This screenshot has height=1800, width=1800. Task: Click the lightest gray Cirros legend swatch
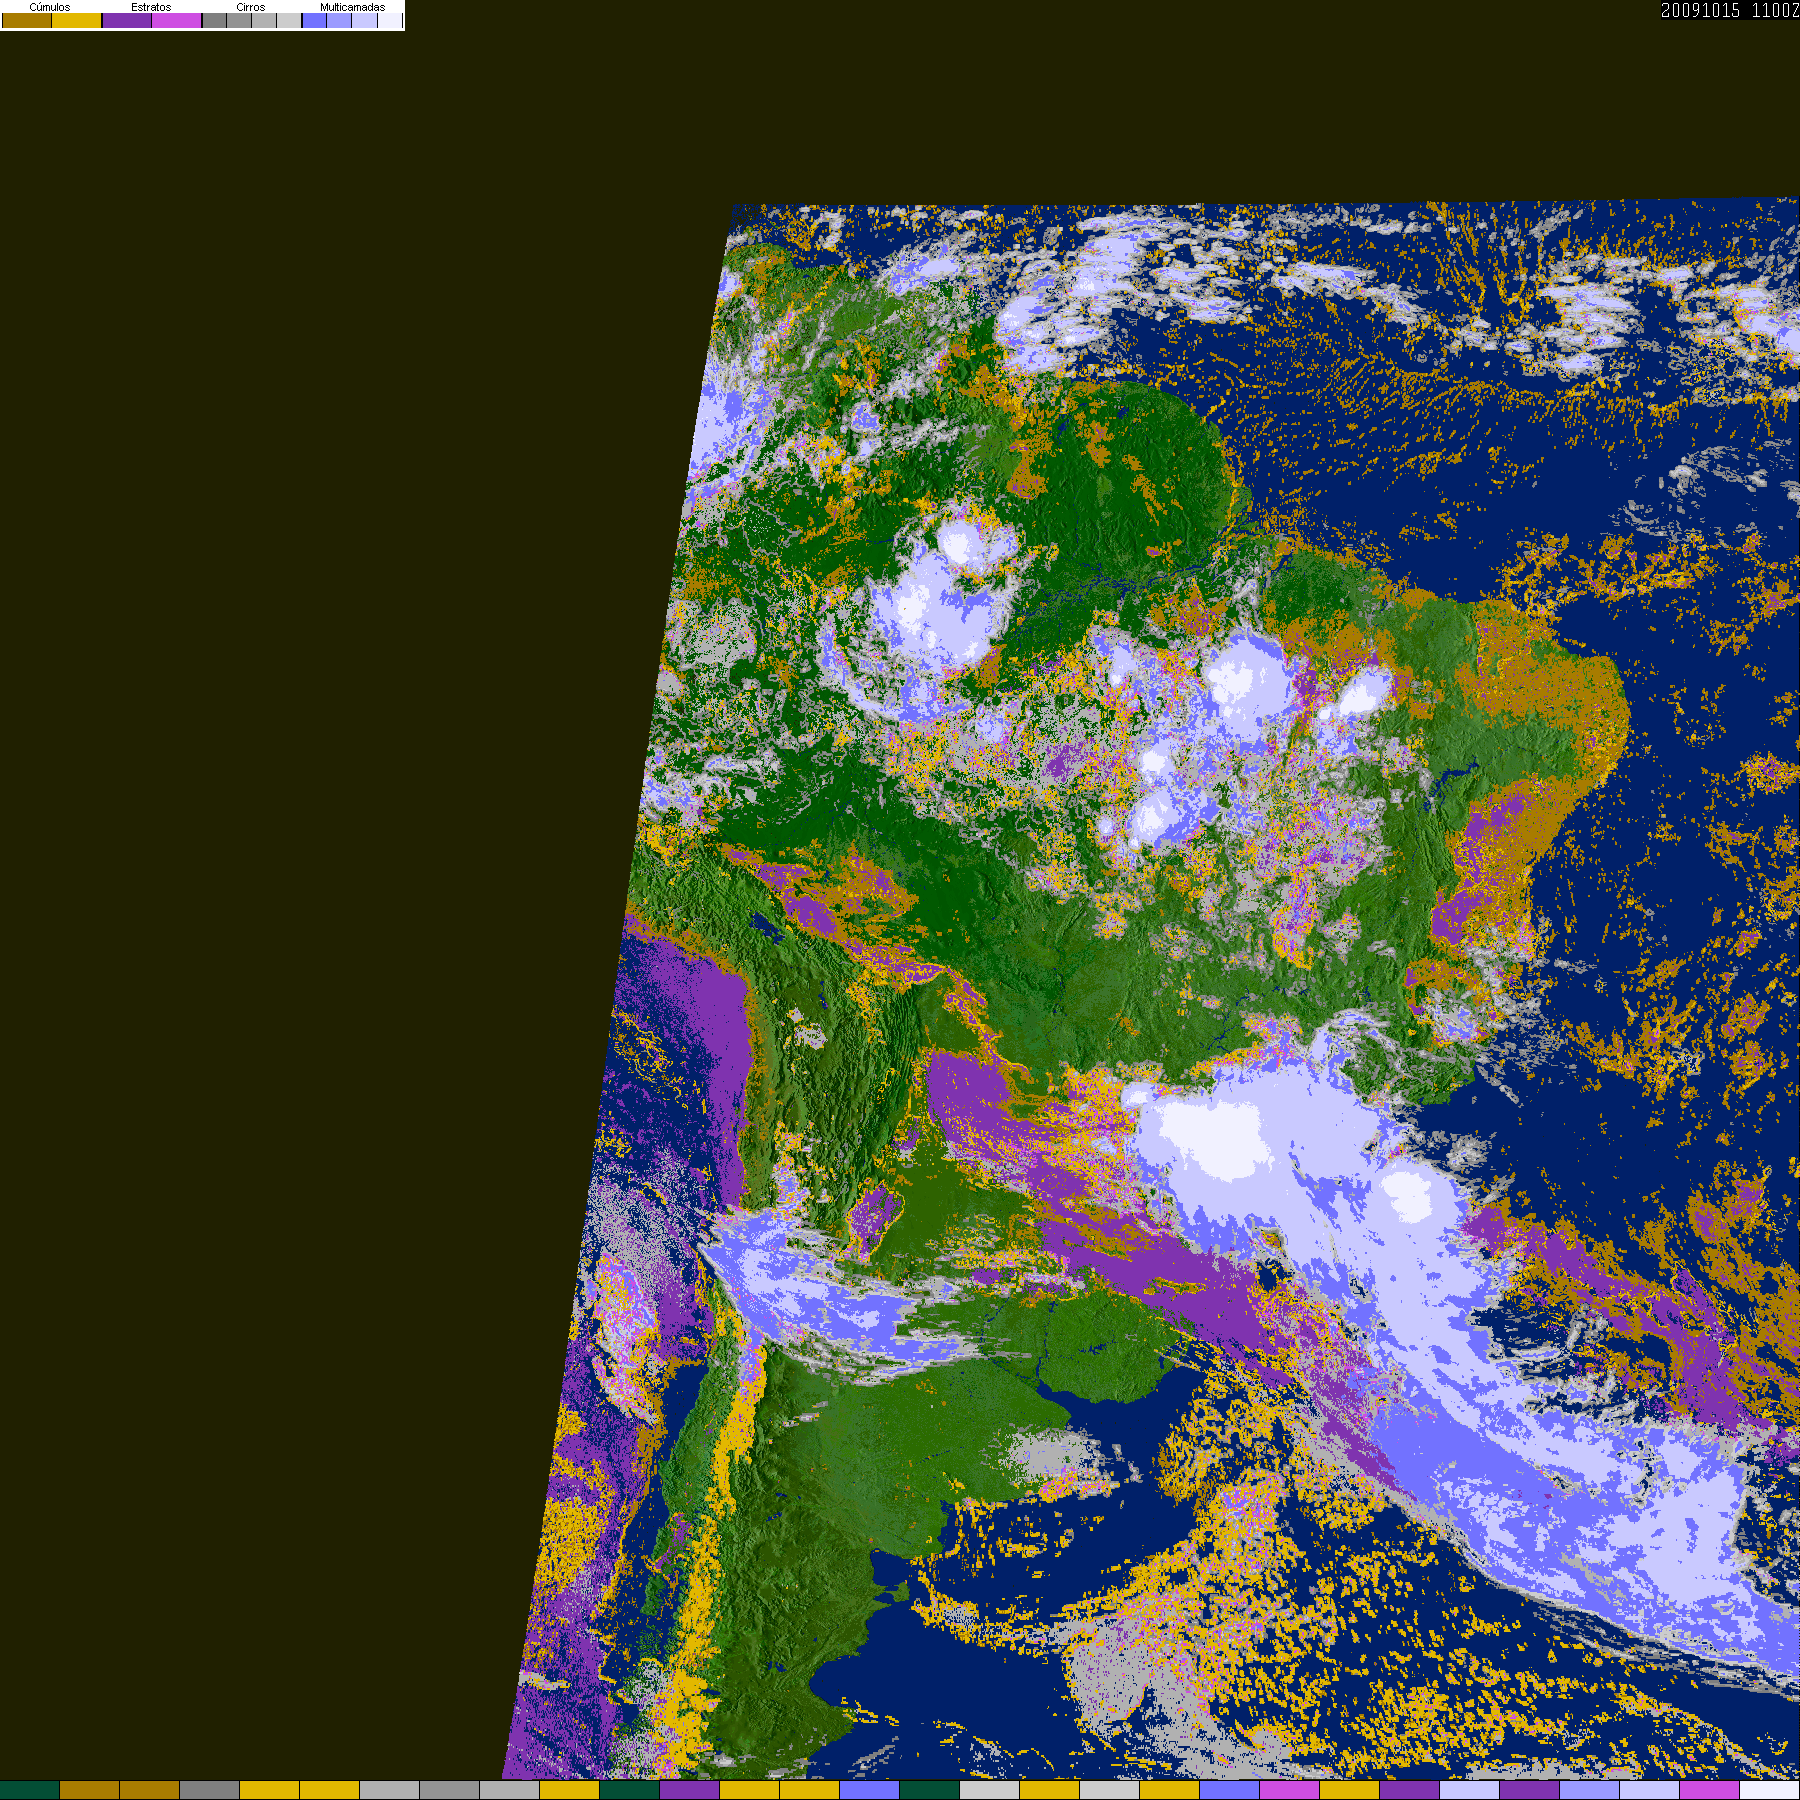pos(289,20)
